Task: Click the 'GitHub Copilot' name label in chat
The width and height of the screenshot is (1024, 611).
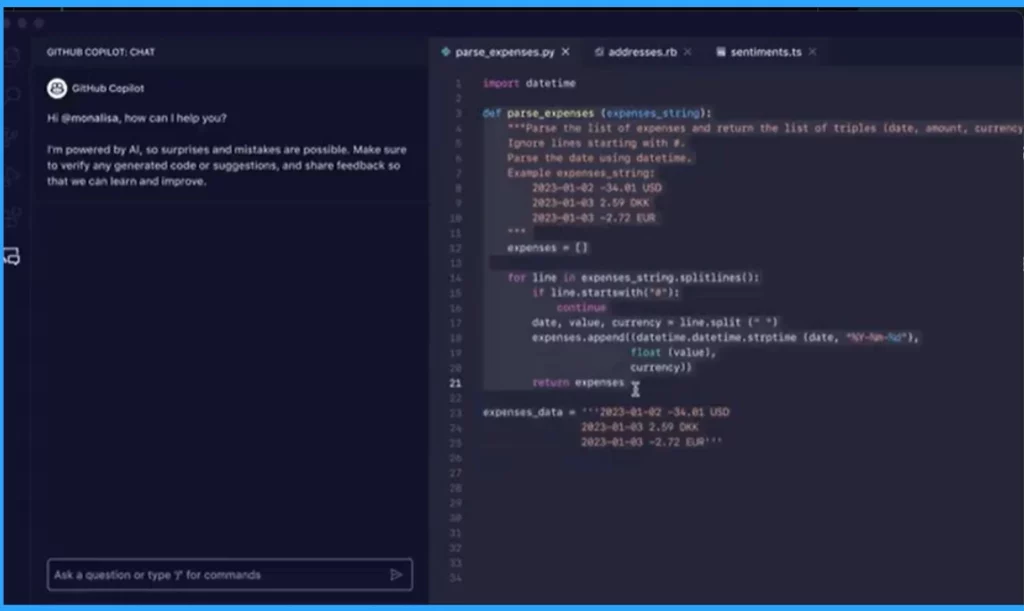Action: pos(108,88)
